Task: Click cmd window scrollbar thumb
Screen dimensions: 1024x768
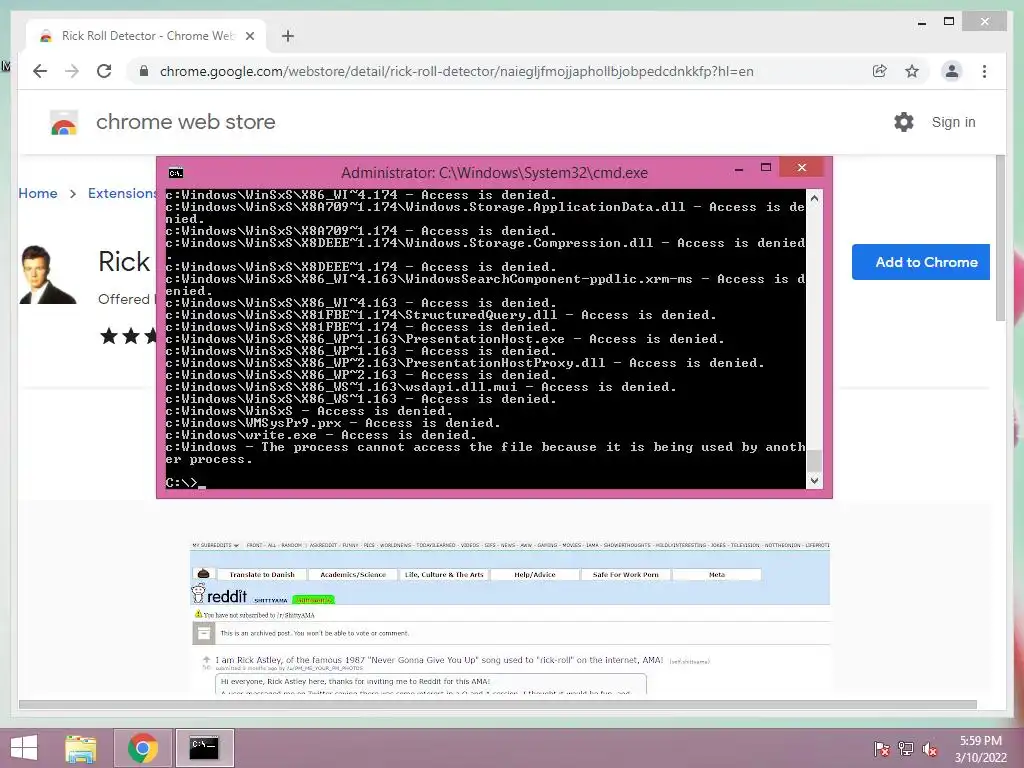Action: pos(814,460)
